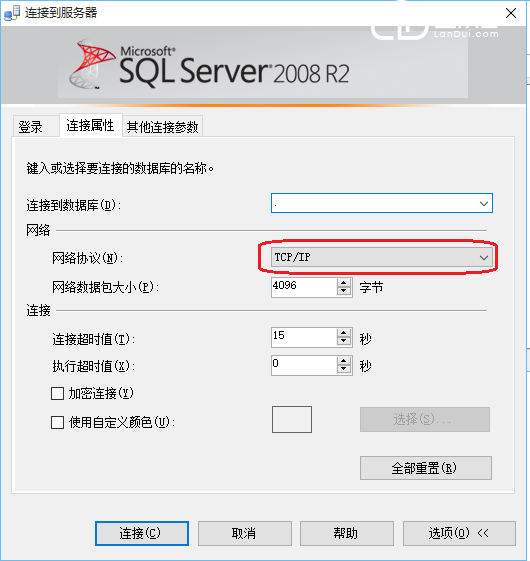Collapse options with 选项 button

click(459, 533)
